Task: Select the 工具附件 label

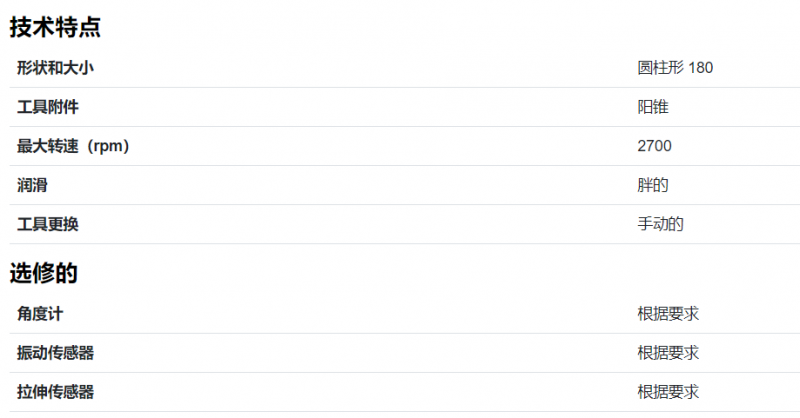Action: tap(47, 107)
